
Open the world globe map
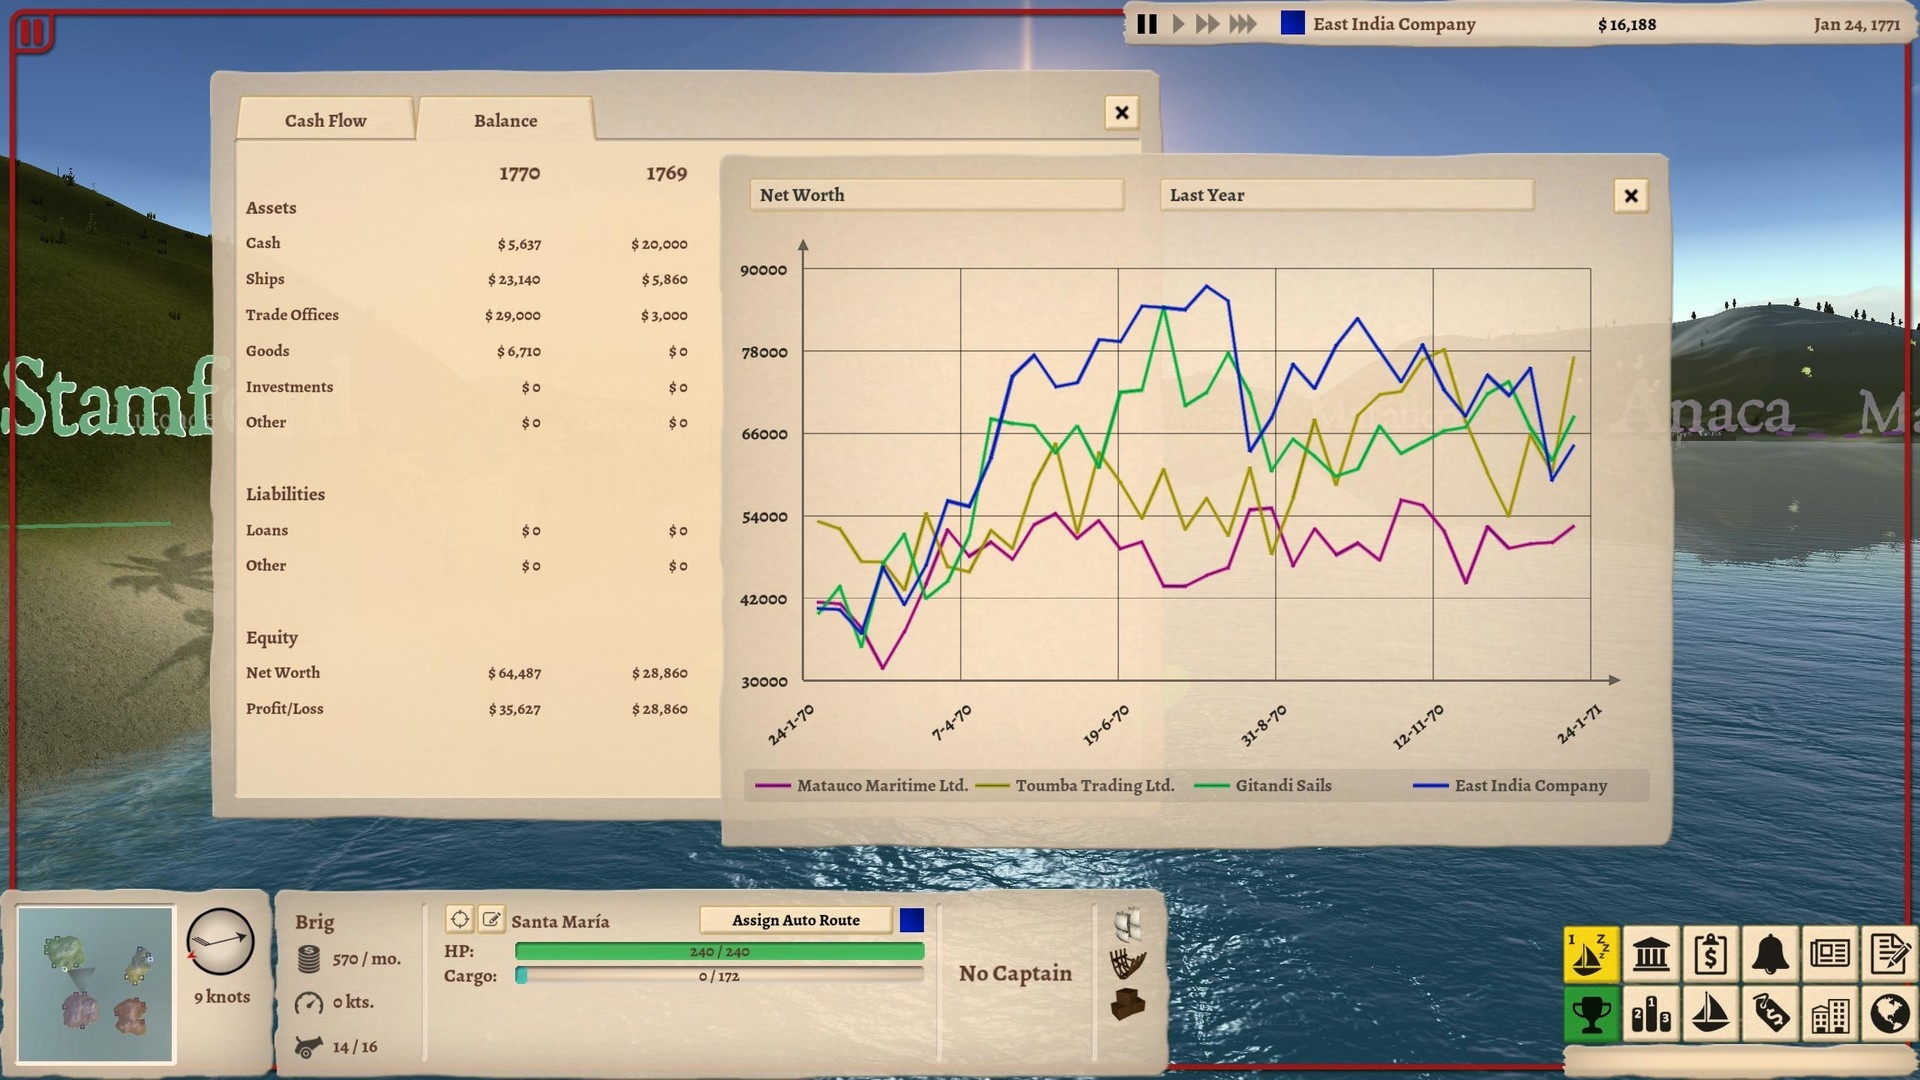coord(1889,1014)
